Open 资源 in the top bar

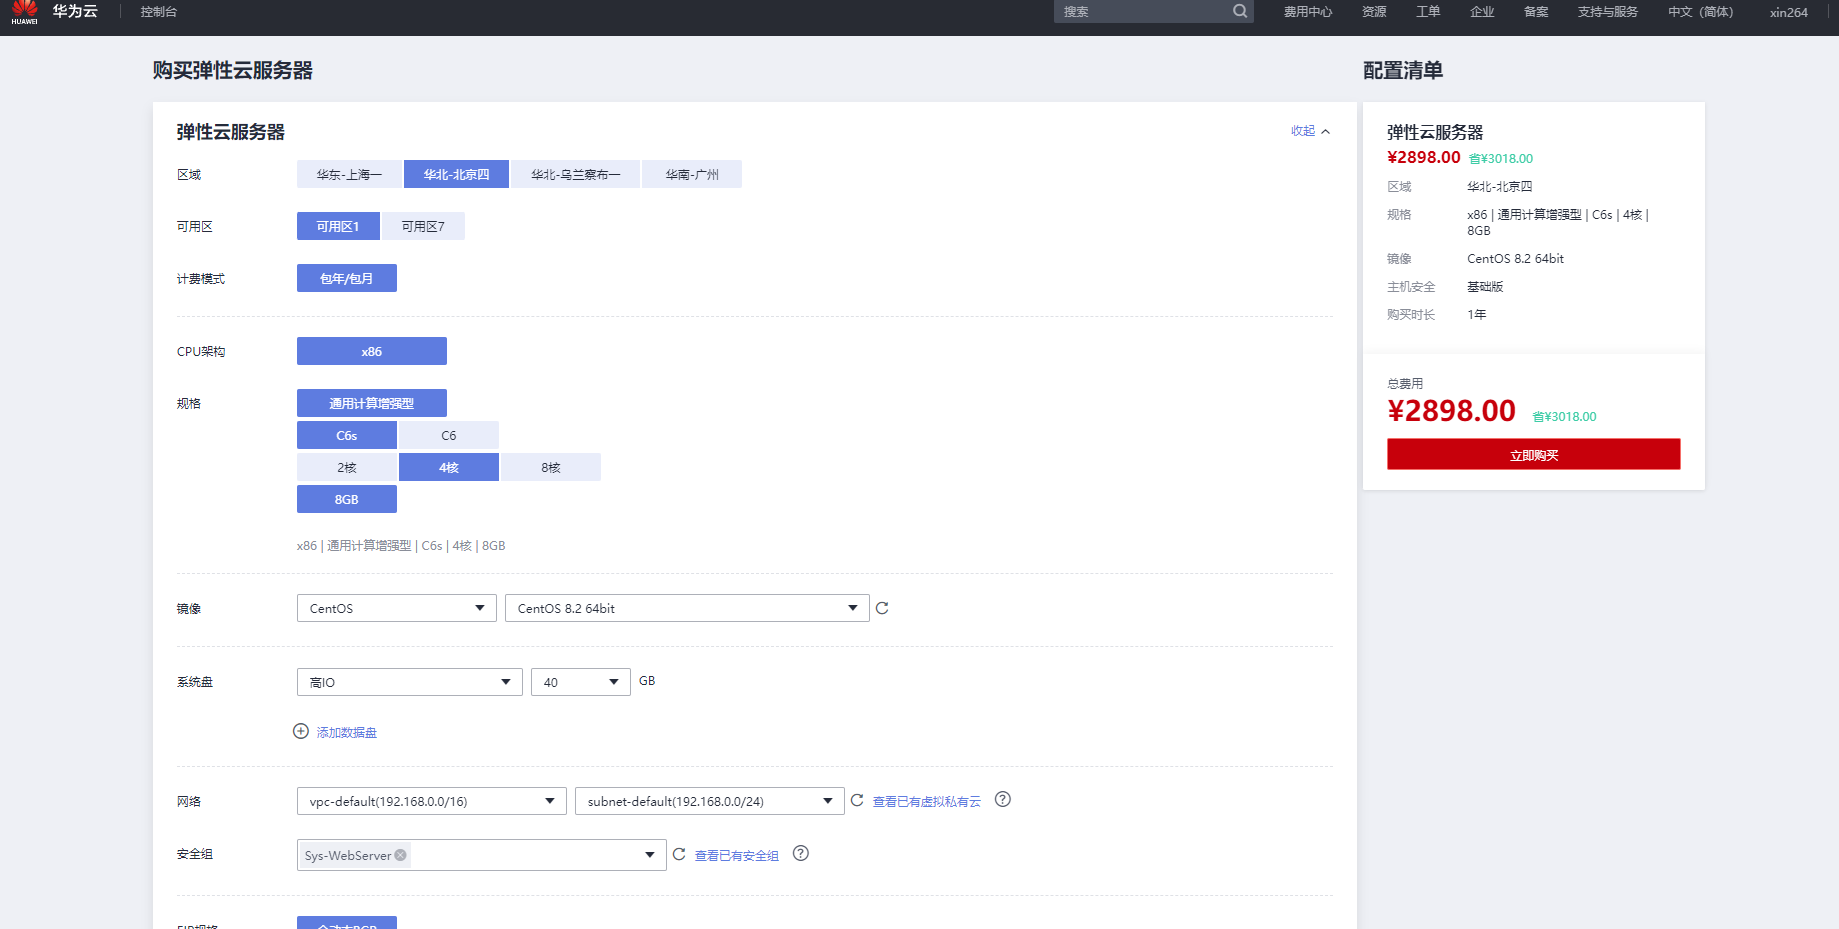(x=1374, y=12)
